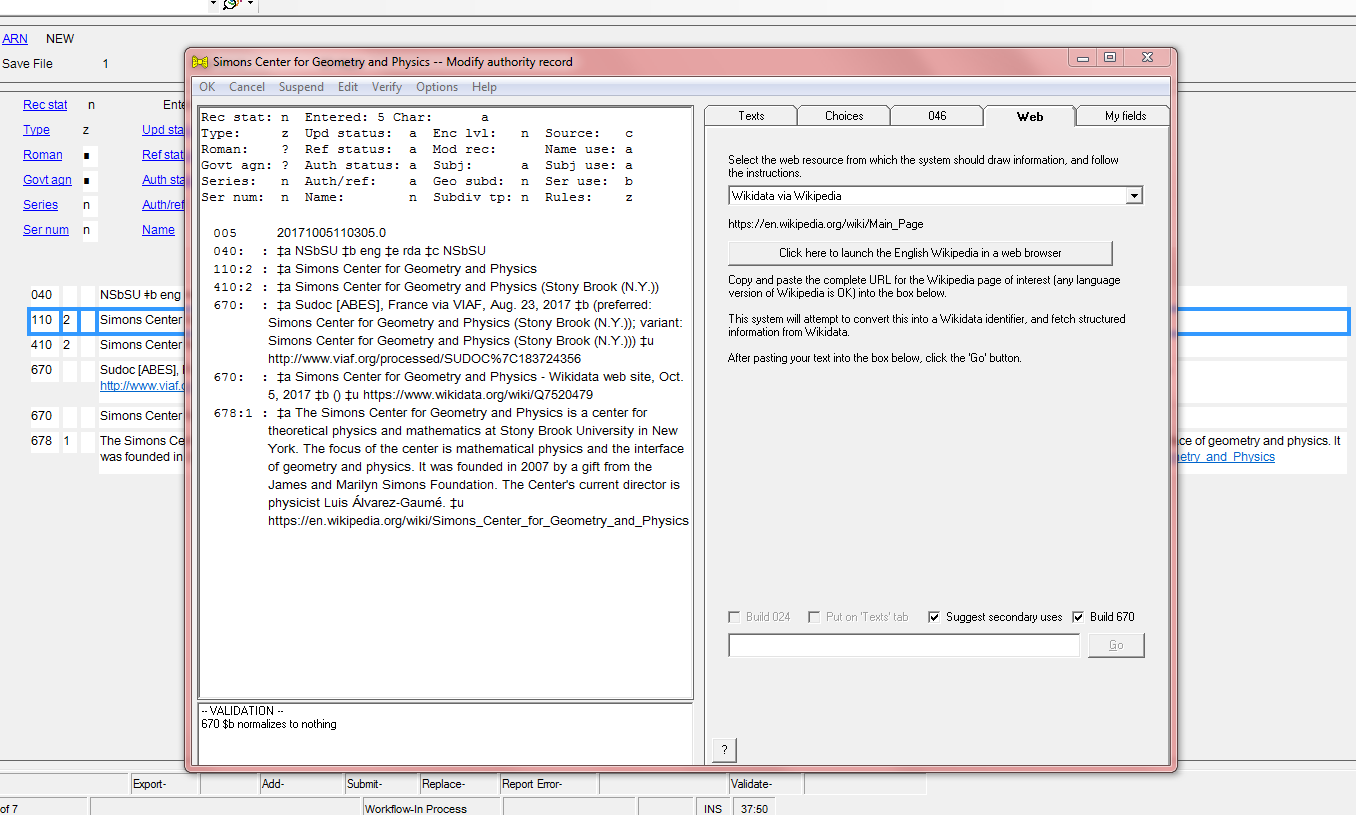1356x815 pixels.
Task: Click the Ser num value cell showing n
Action: coord(88,231)
